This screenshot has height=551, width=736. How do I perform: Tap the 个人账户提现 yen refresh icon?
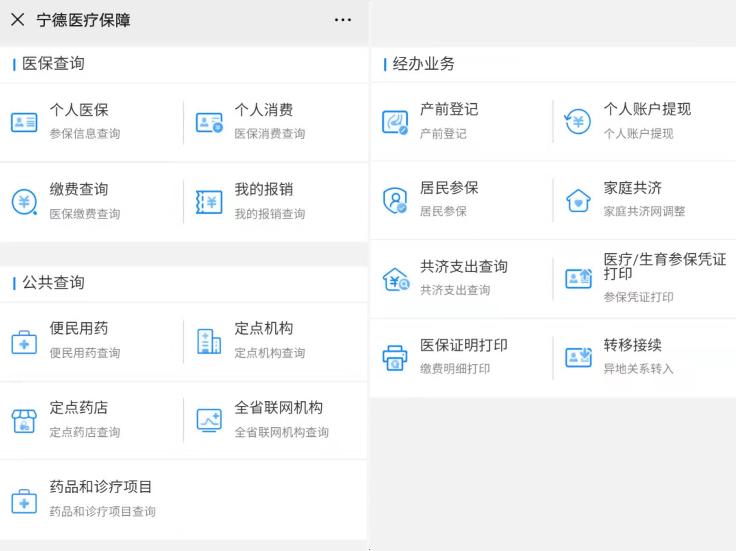tap(578, 121)
